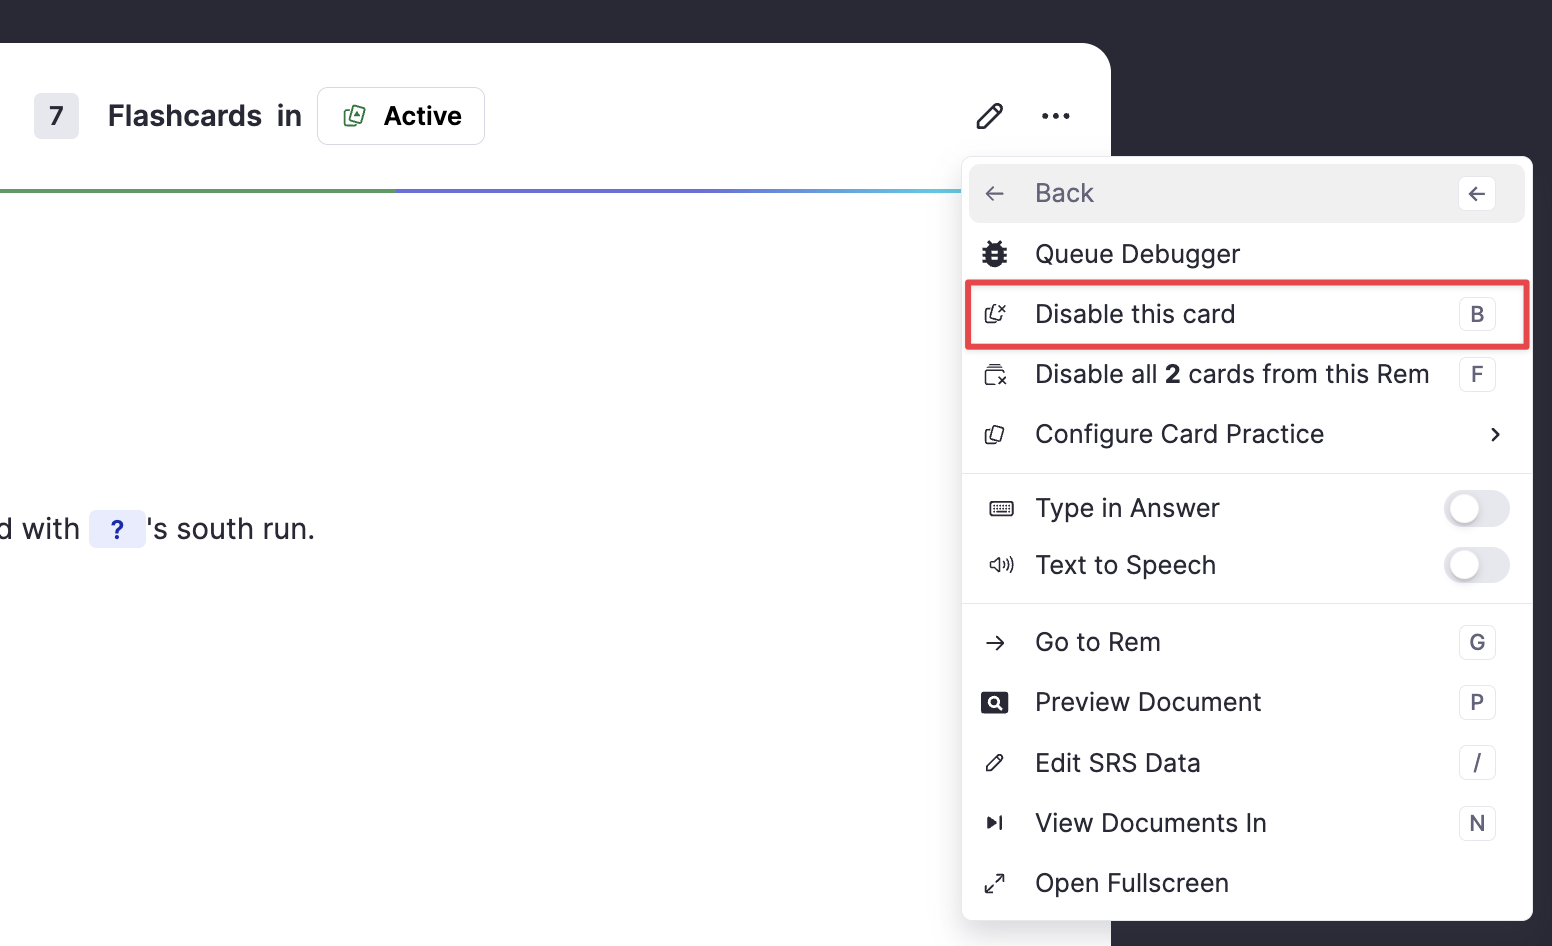Click the Text to Speech speaker icon
1552x946 pixels.
point(1000,565)
